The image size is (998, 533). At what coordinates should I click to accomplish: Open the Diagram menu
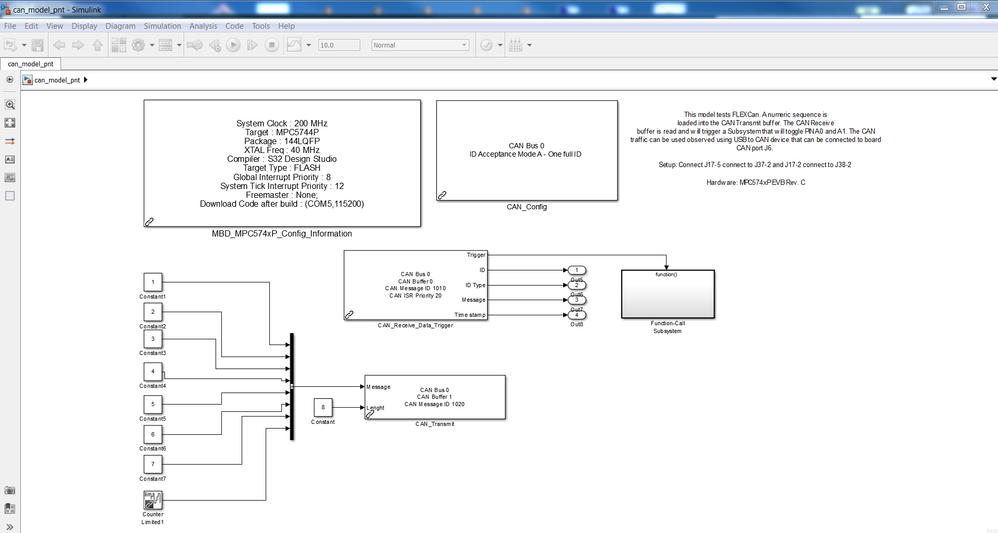[x=120, y=26]
